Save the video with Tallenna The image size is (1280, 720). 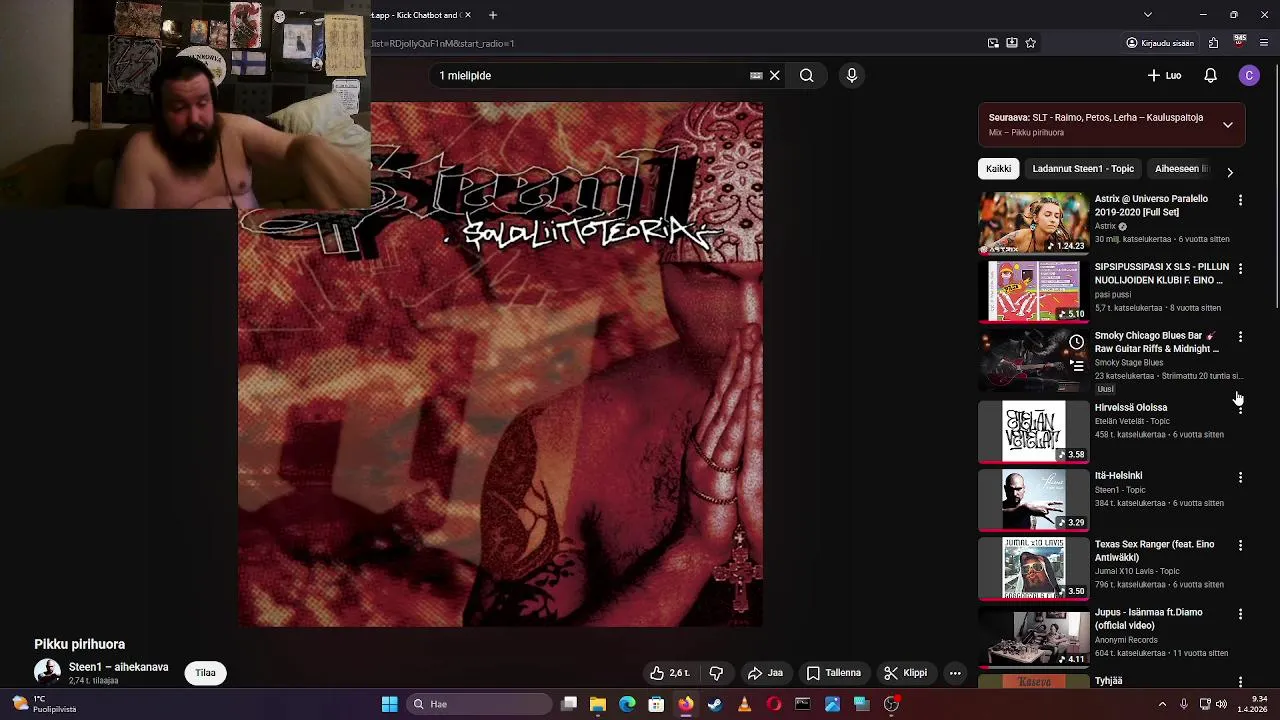pos(834,673)
